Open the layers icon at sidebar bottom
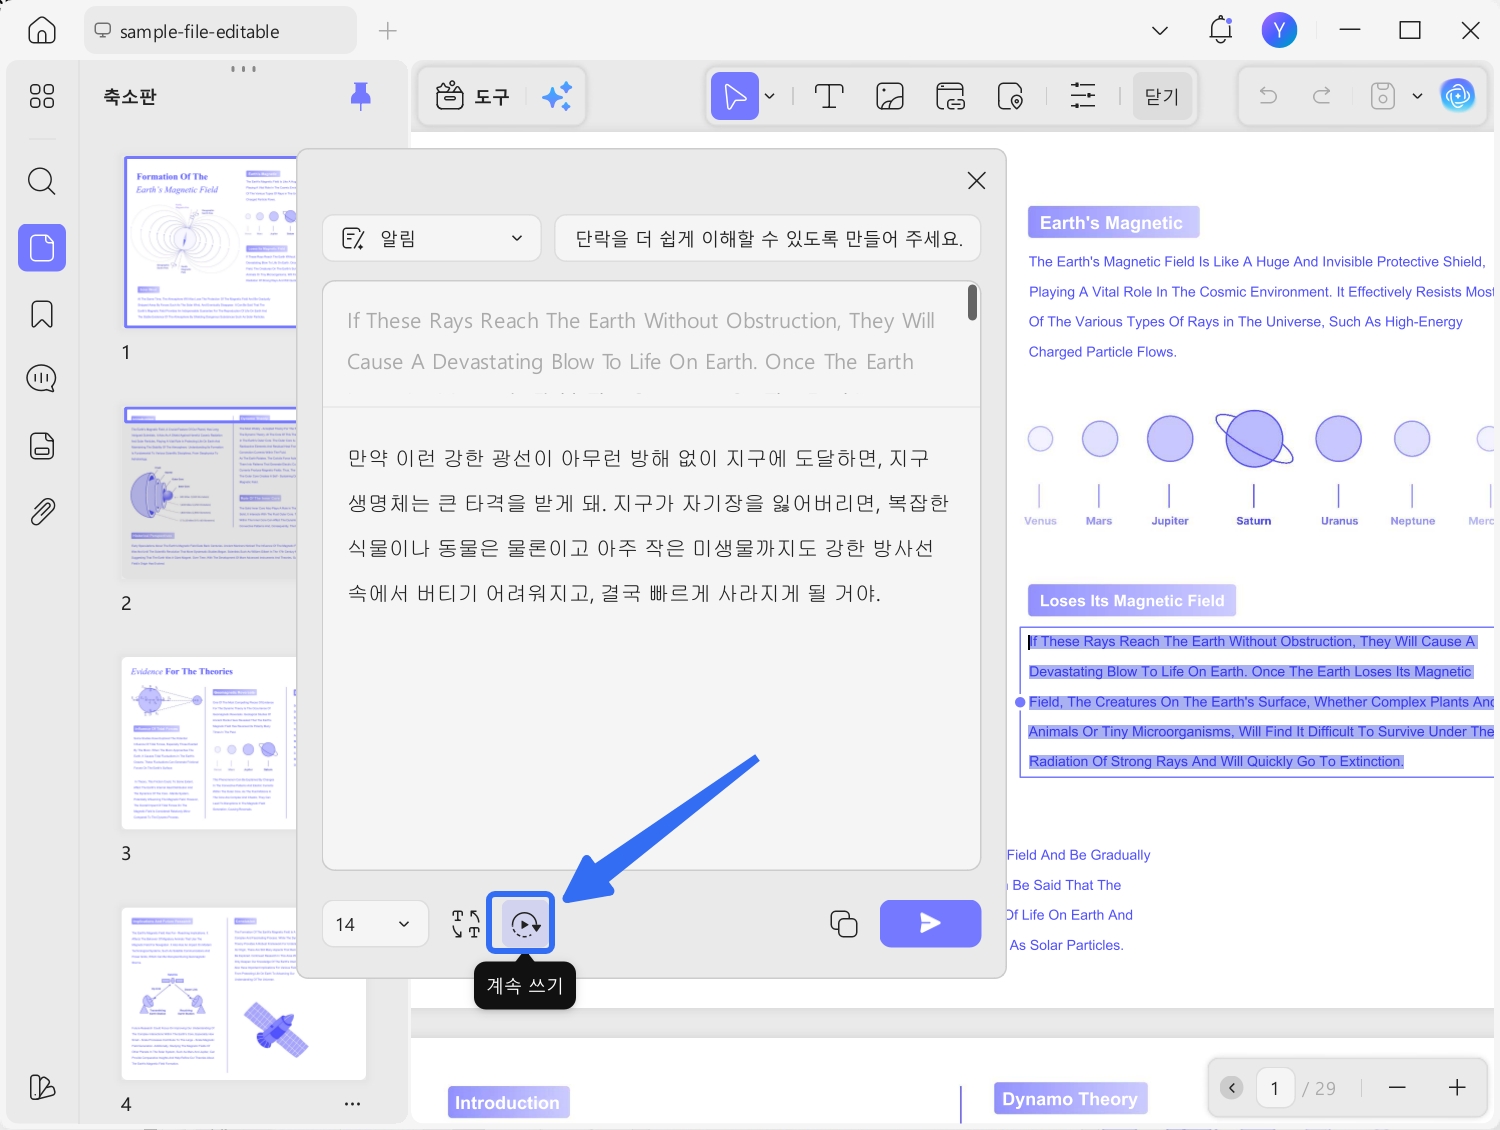The height and width of the screenshot is (1130, 1500). tap(42, 1087)
